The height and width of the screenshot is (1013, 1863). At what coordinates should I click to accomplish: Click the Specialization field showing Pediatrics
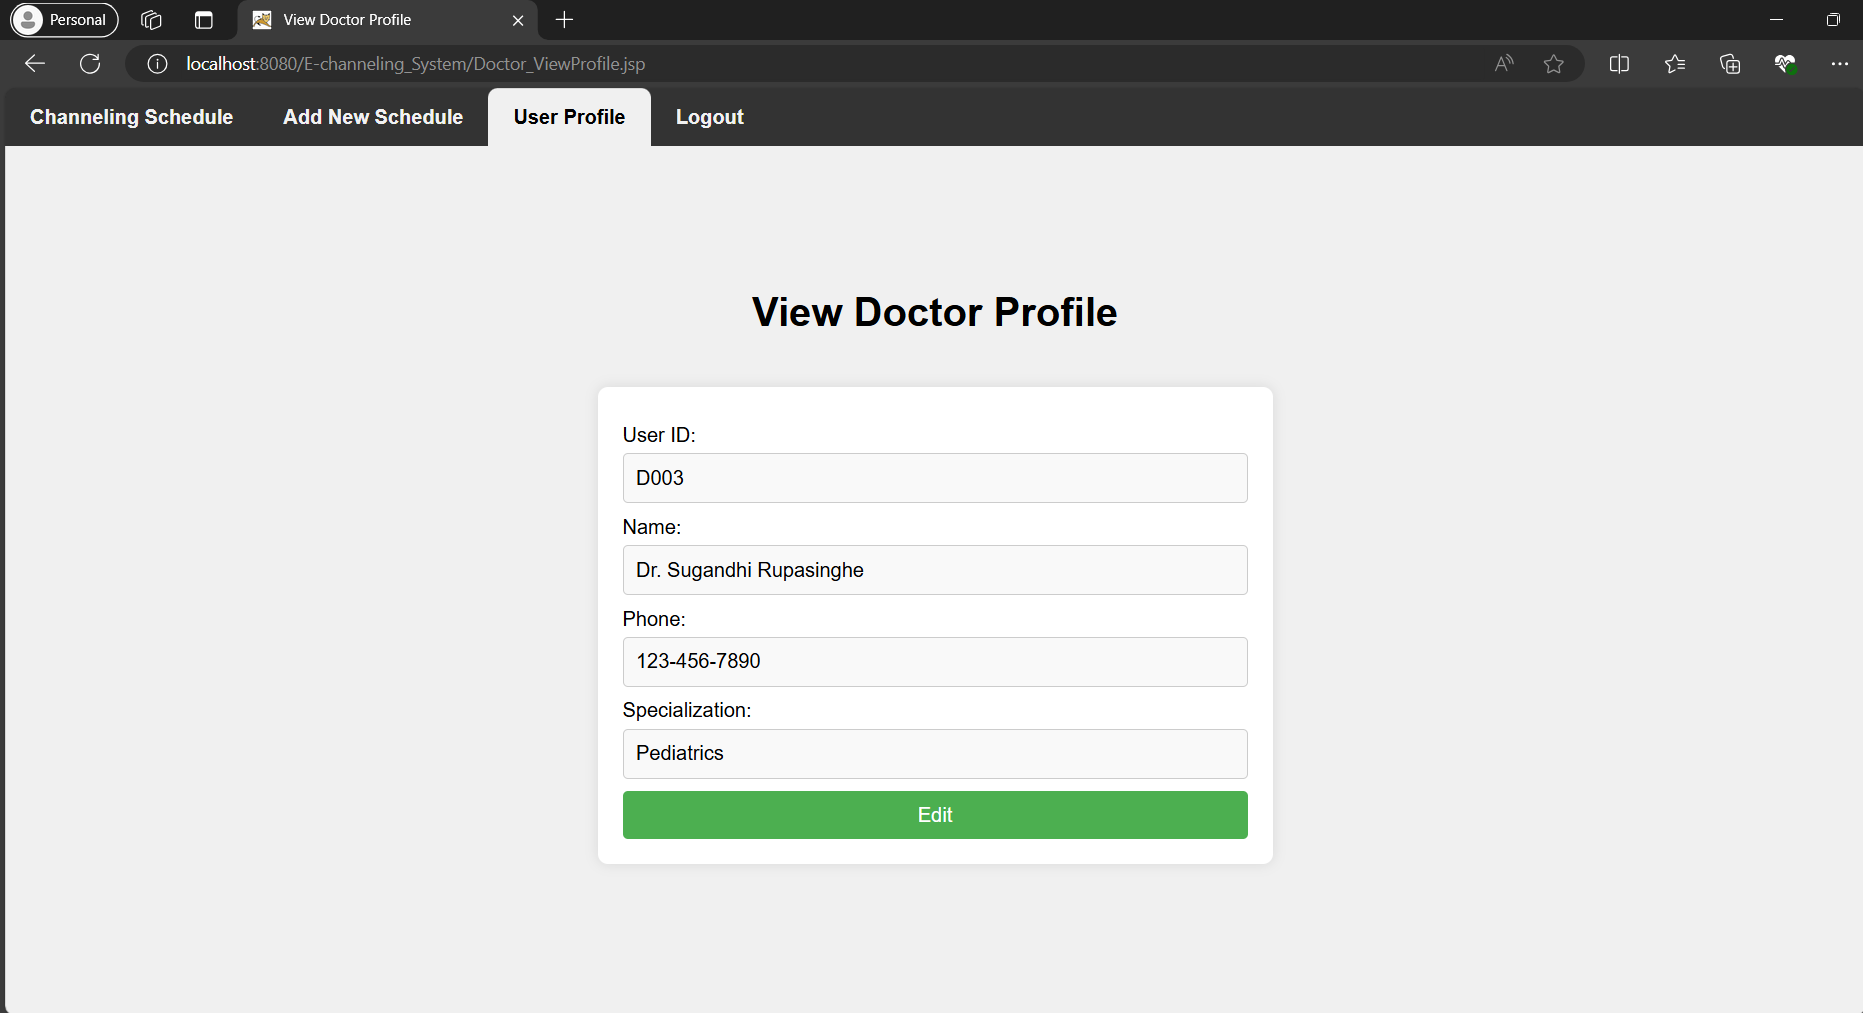(x=934, y=754)
